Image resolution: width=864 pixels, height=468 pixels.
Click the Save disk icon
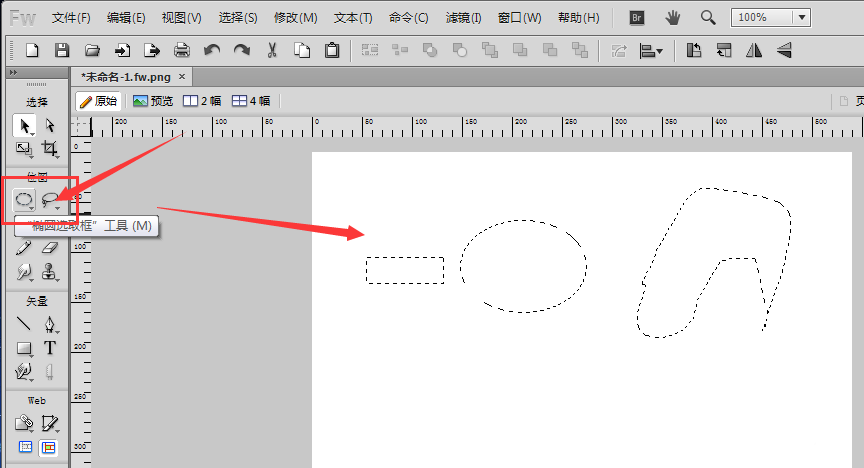pyautogui.click(x=62, y=50)
